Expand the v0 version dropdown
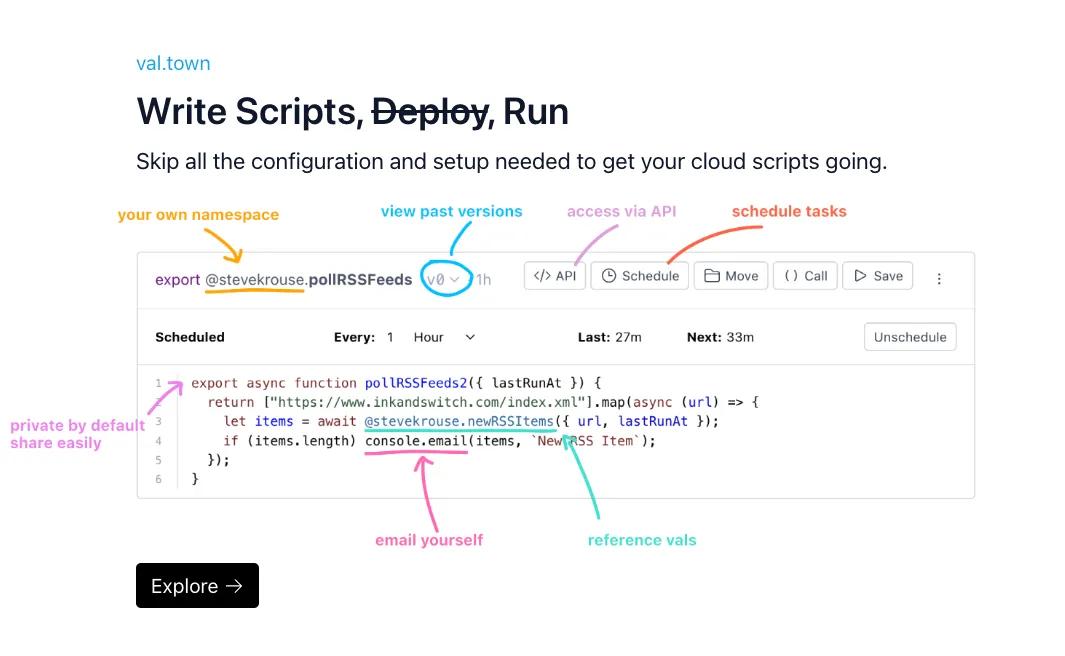Screen dimensions: 1065x656 tap(443, 280)
